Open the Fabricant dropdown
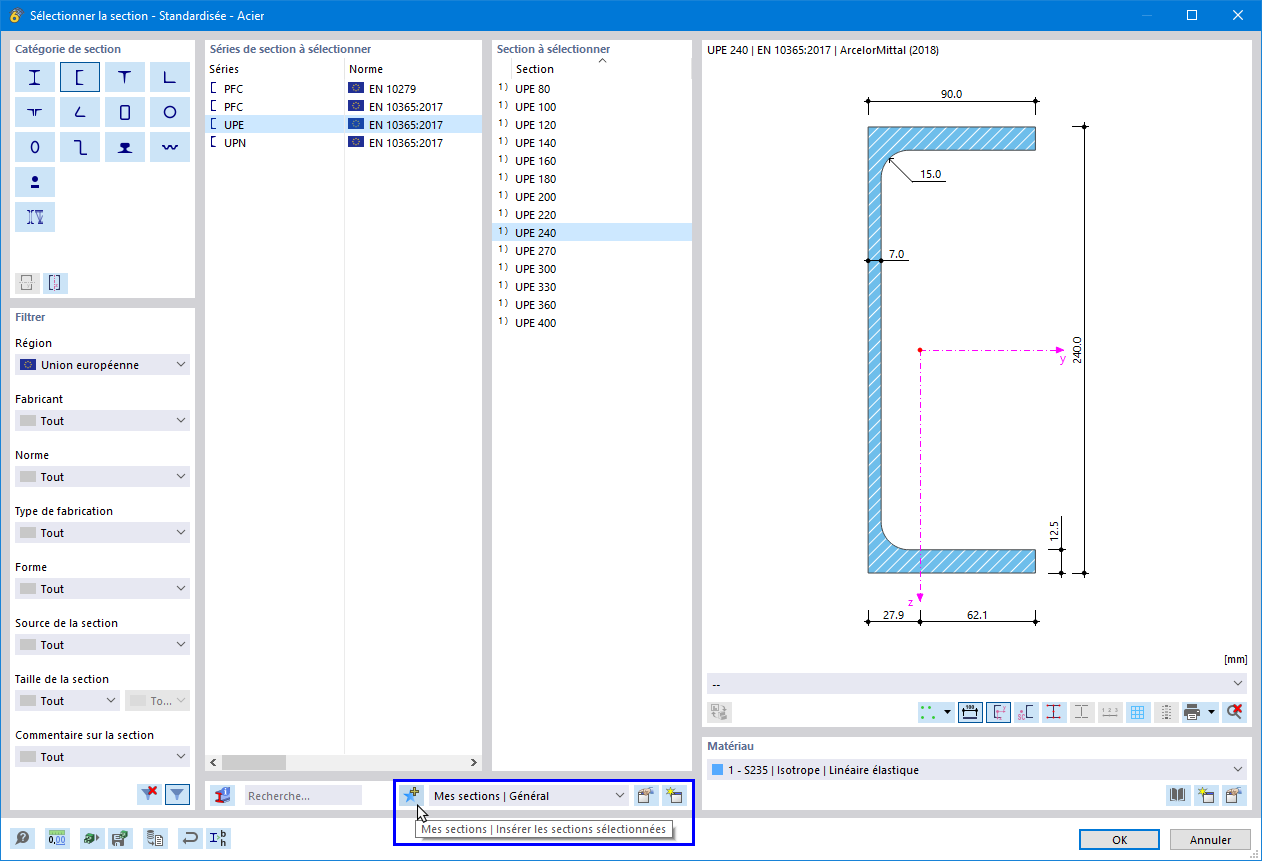Viewport: 1262px width, 861px height. click(102, 421)
